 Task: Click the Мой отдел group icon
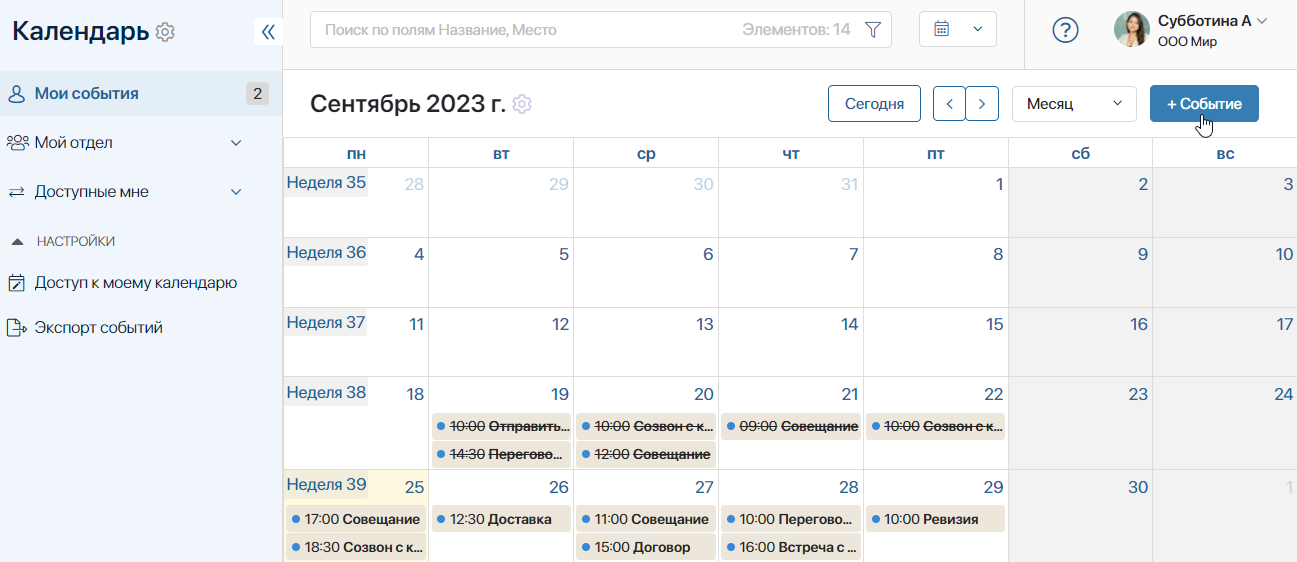pos(17,143)
